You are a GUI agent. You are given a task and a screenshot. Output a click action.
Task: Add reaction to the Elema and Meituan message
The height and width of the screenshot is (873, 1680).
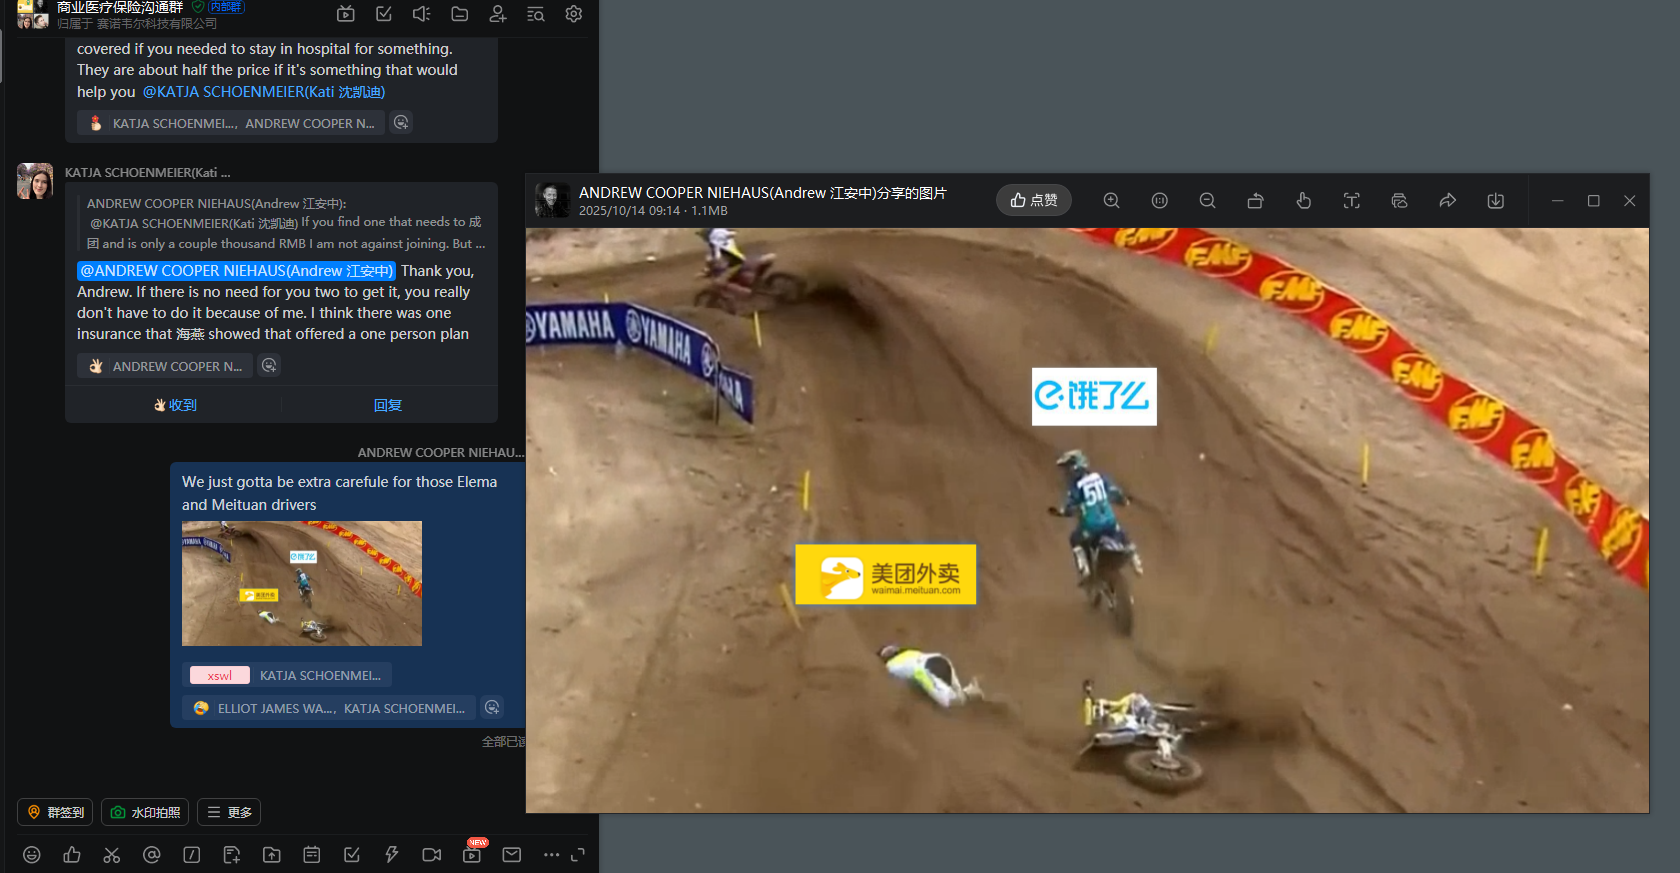tap(492, 708)
